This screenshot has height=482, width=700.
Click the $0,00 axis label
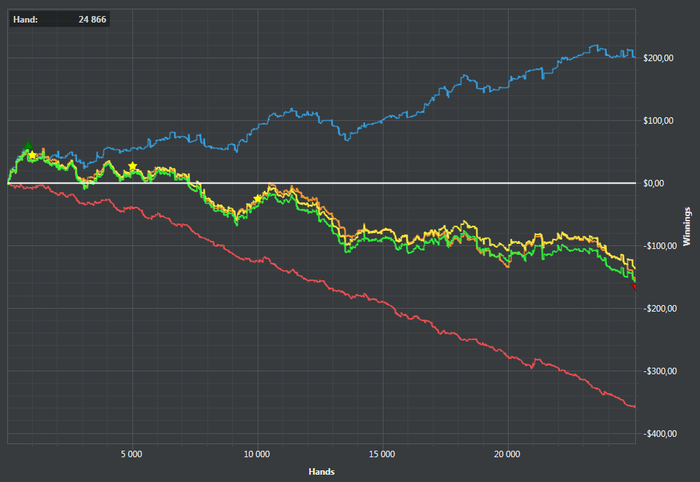click(x=654, y=183)
